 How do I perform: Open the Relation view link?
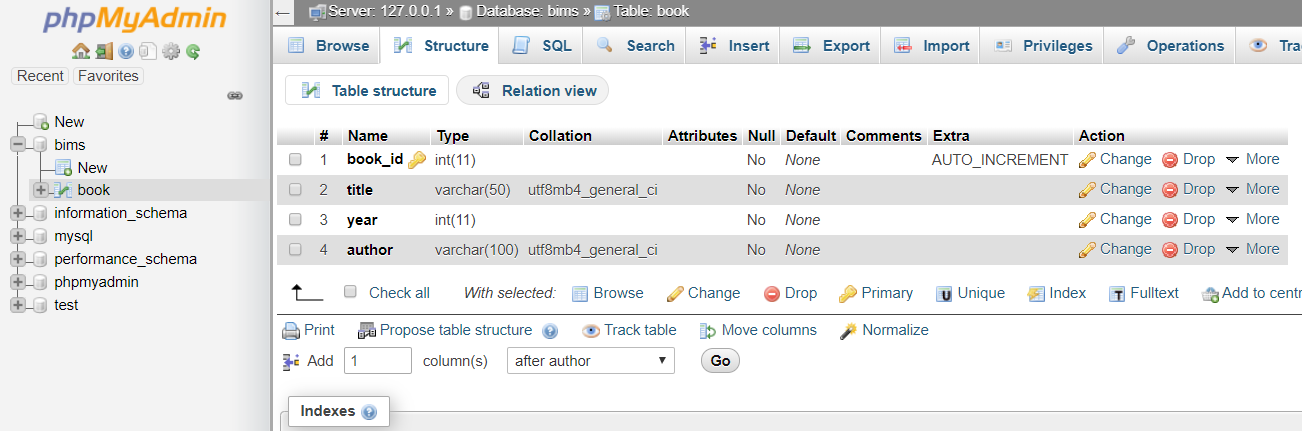click(x=534, y=91)
